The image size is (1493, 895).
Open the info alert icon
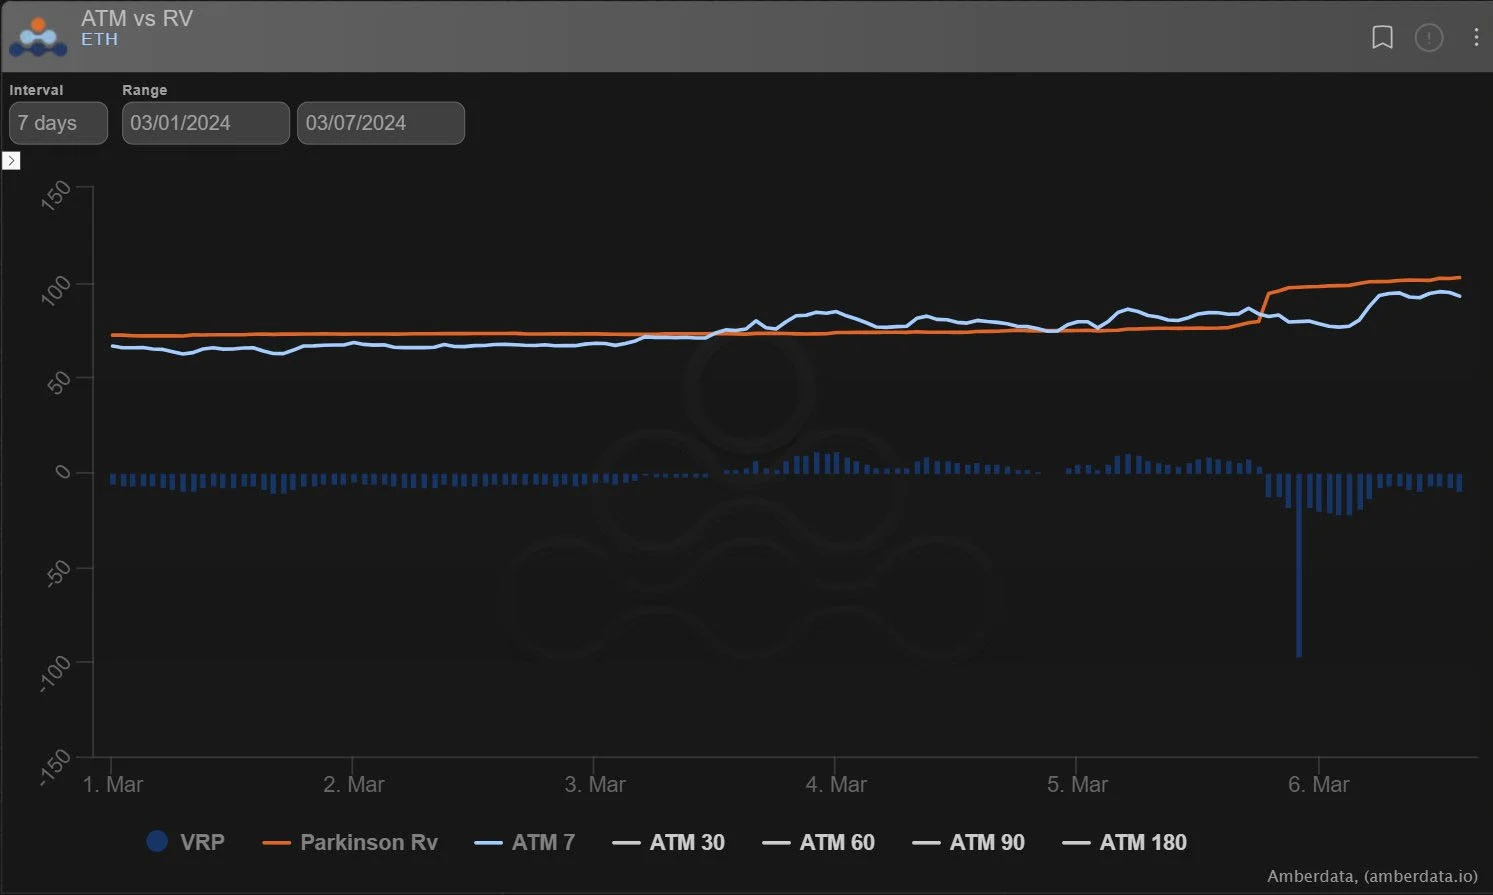1429,38
